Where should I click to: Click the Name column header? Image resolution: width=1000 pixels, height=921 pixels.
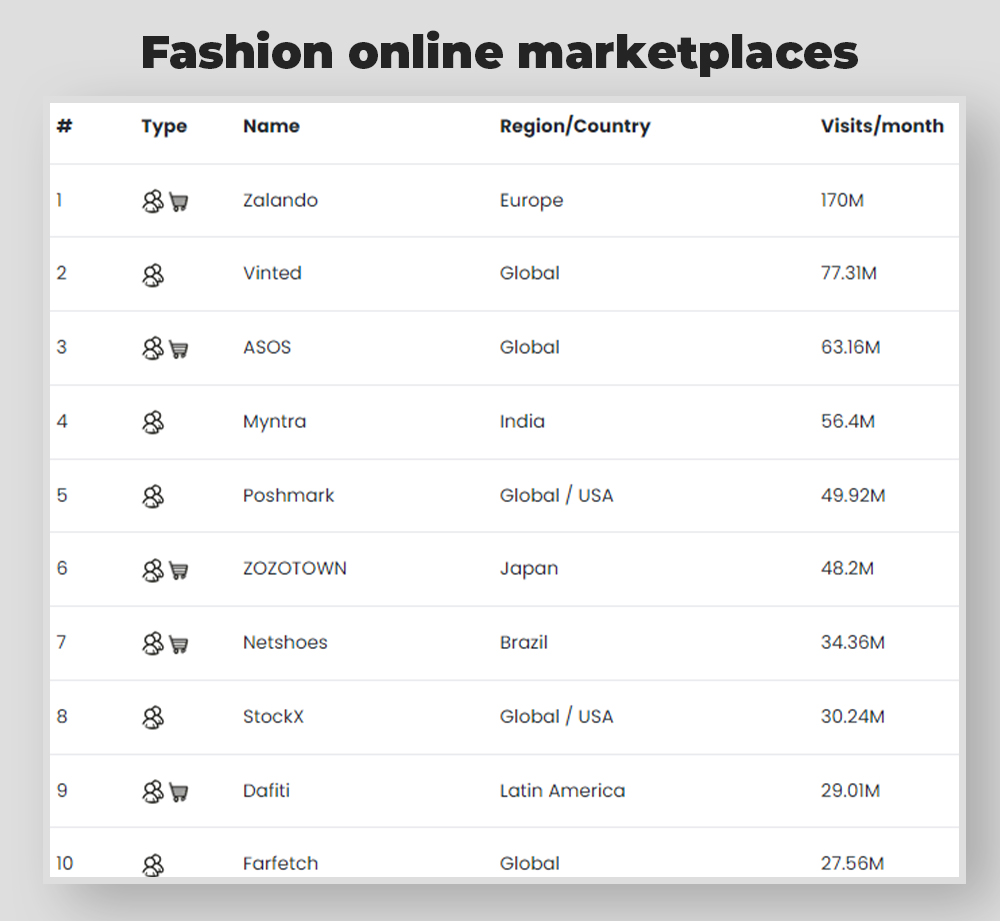point(271,126)
